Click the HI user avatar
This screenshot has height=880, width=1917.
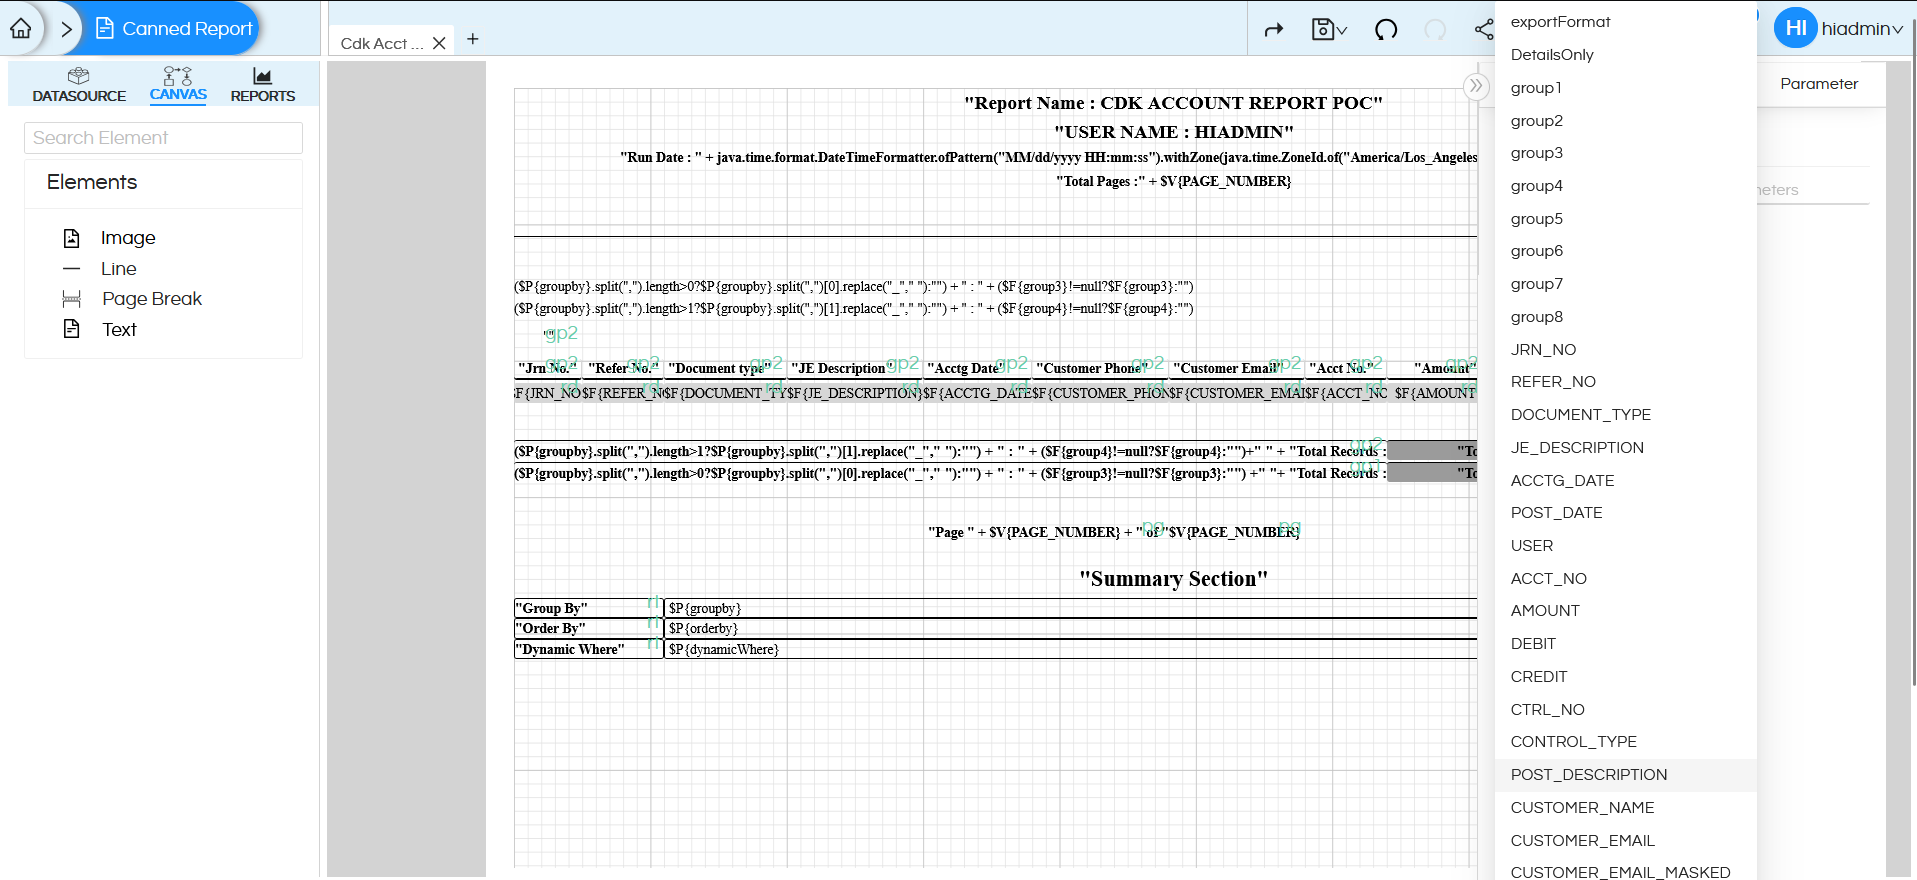tap(1795, 28)
